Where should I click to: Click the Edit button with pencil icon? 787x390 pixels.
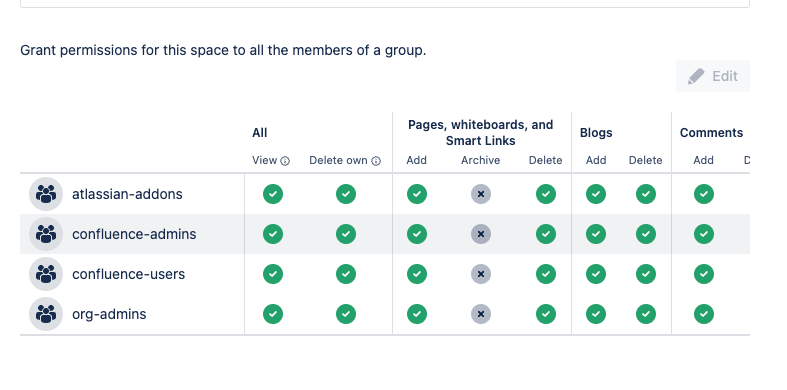tap(713, 76)
